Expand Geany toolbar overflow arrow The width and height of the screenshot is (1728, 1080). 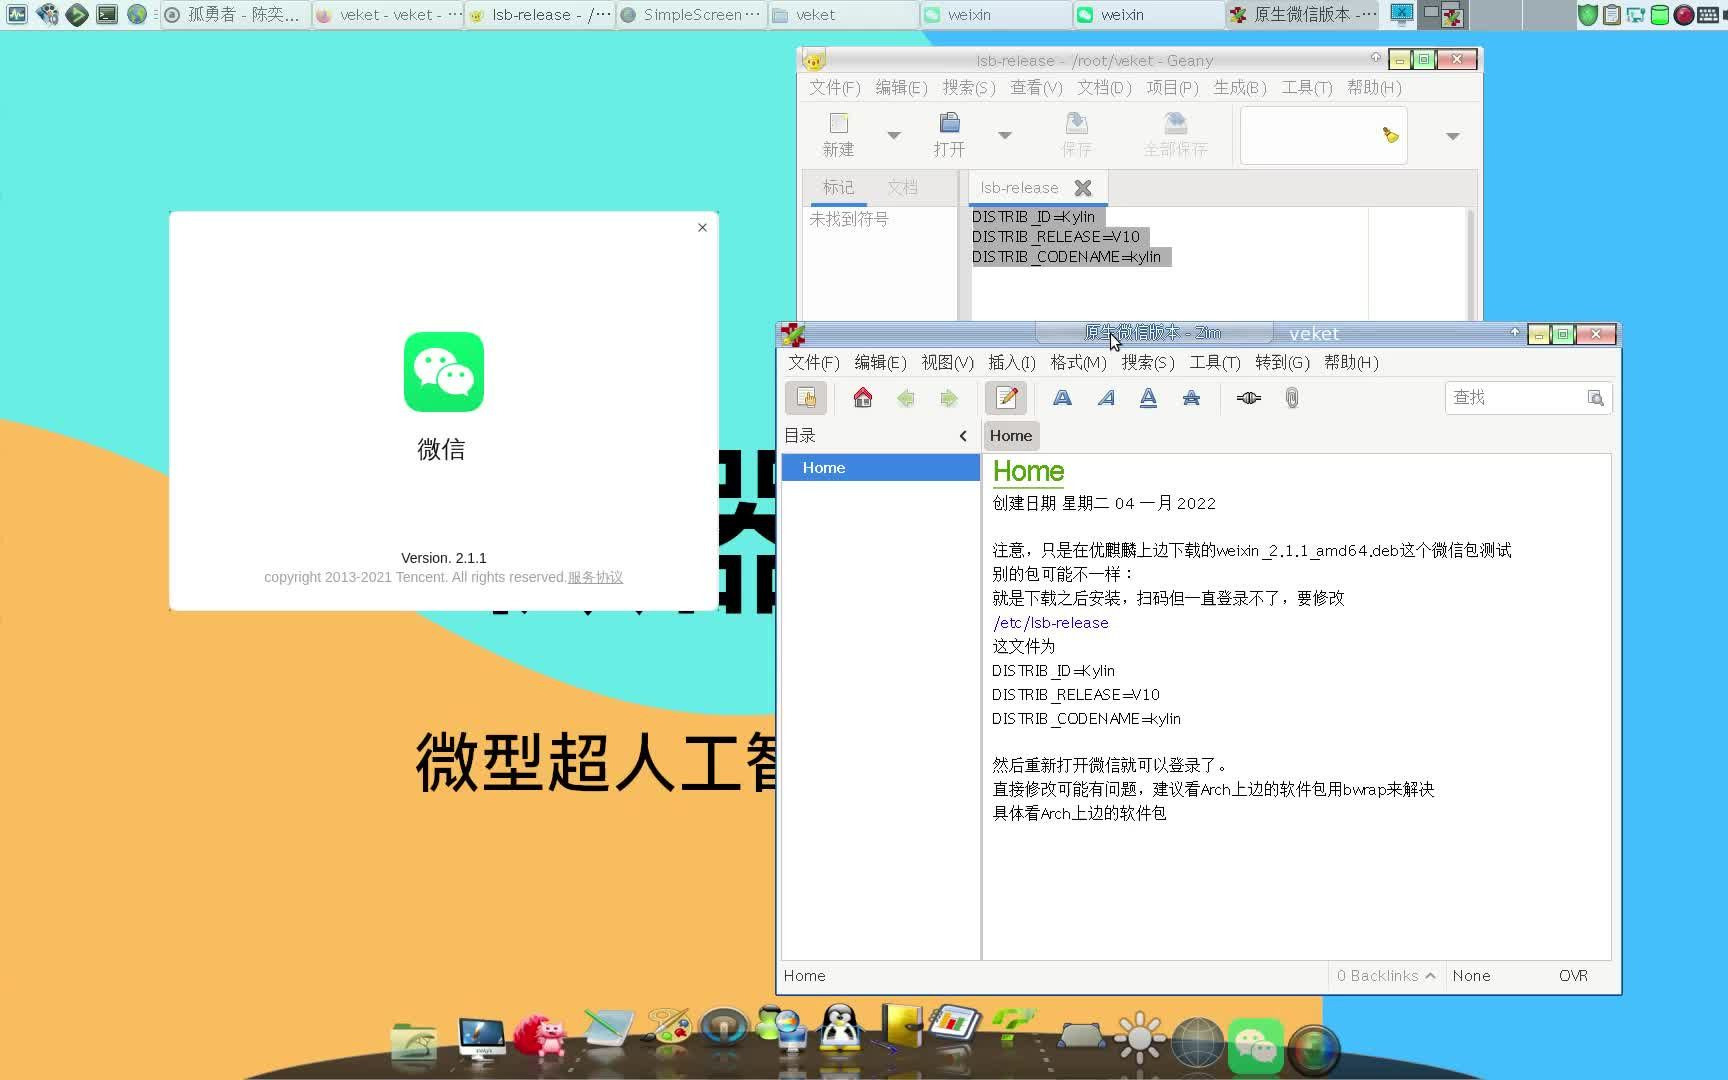[1453, 136]
